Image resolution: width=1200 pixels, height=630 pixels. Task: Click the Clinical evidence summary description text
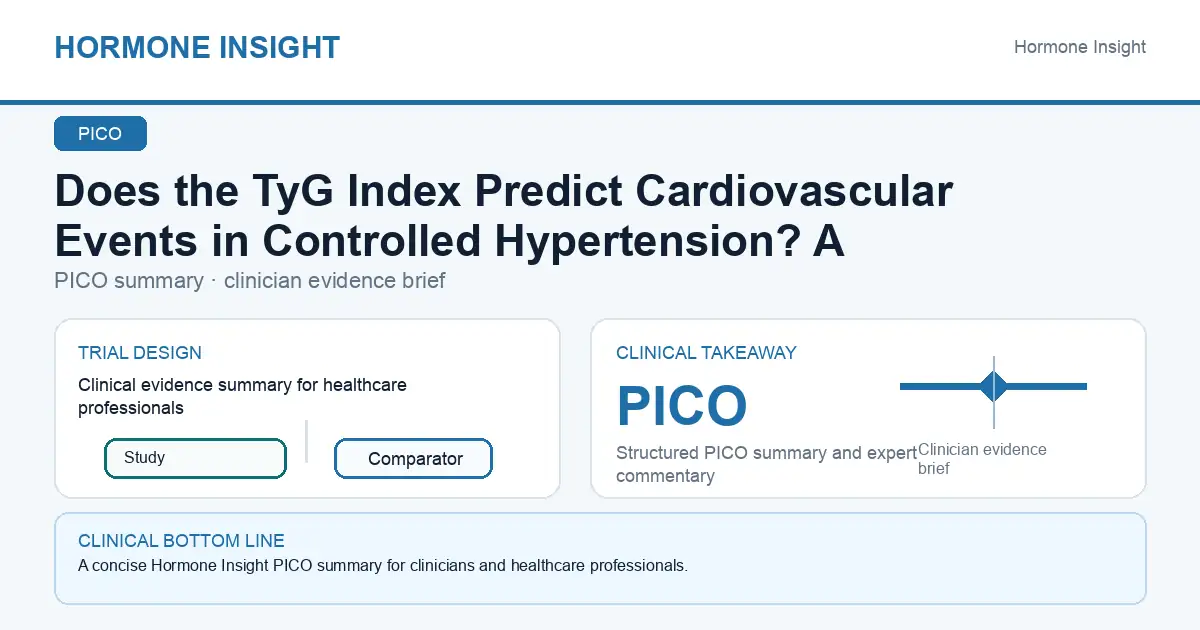pos(242,396)
